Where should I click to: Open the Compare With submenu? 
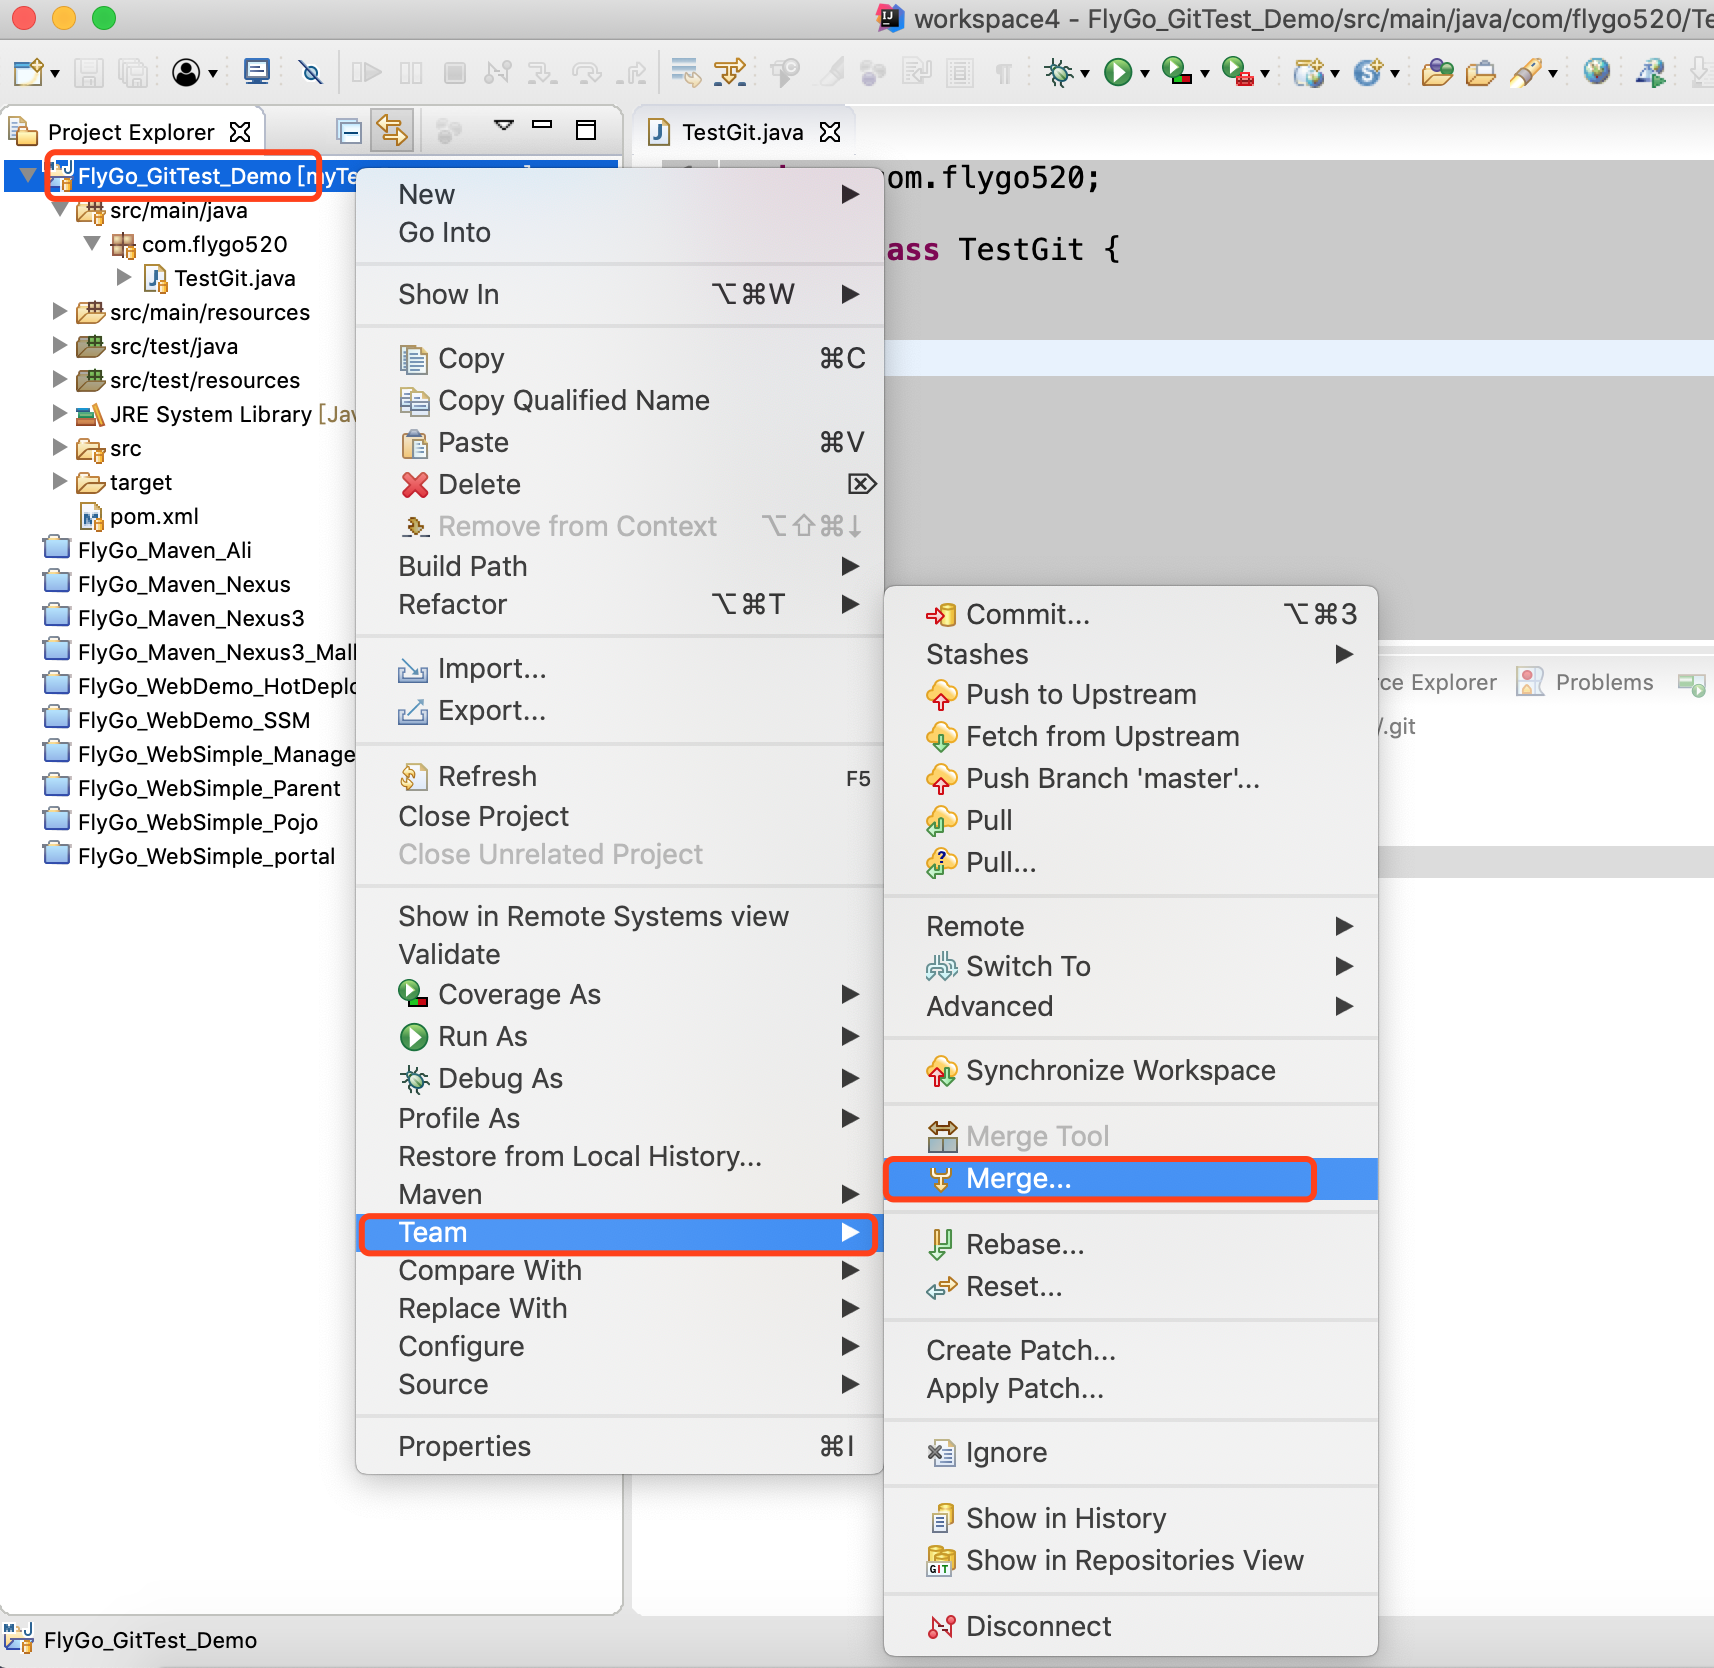[x=619, y=1271]
